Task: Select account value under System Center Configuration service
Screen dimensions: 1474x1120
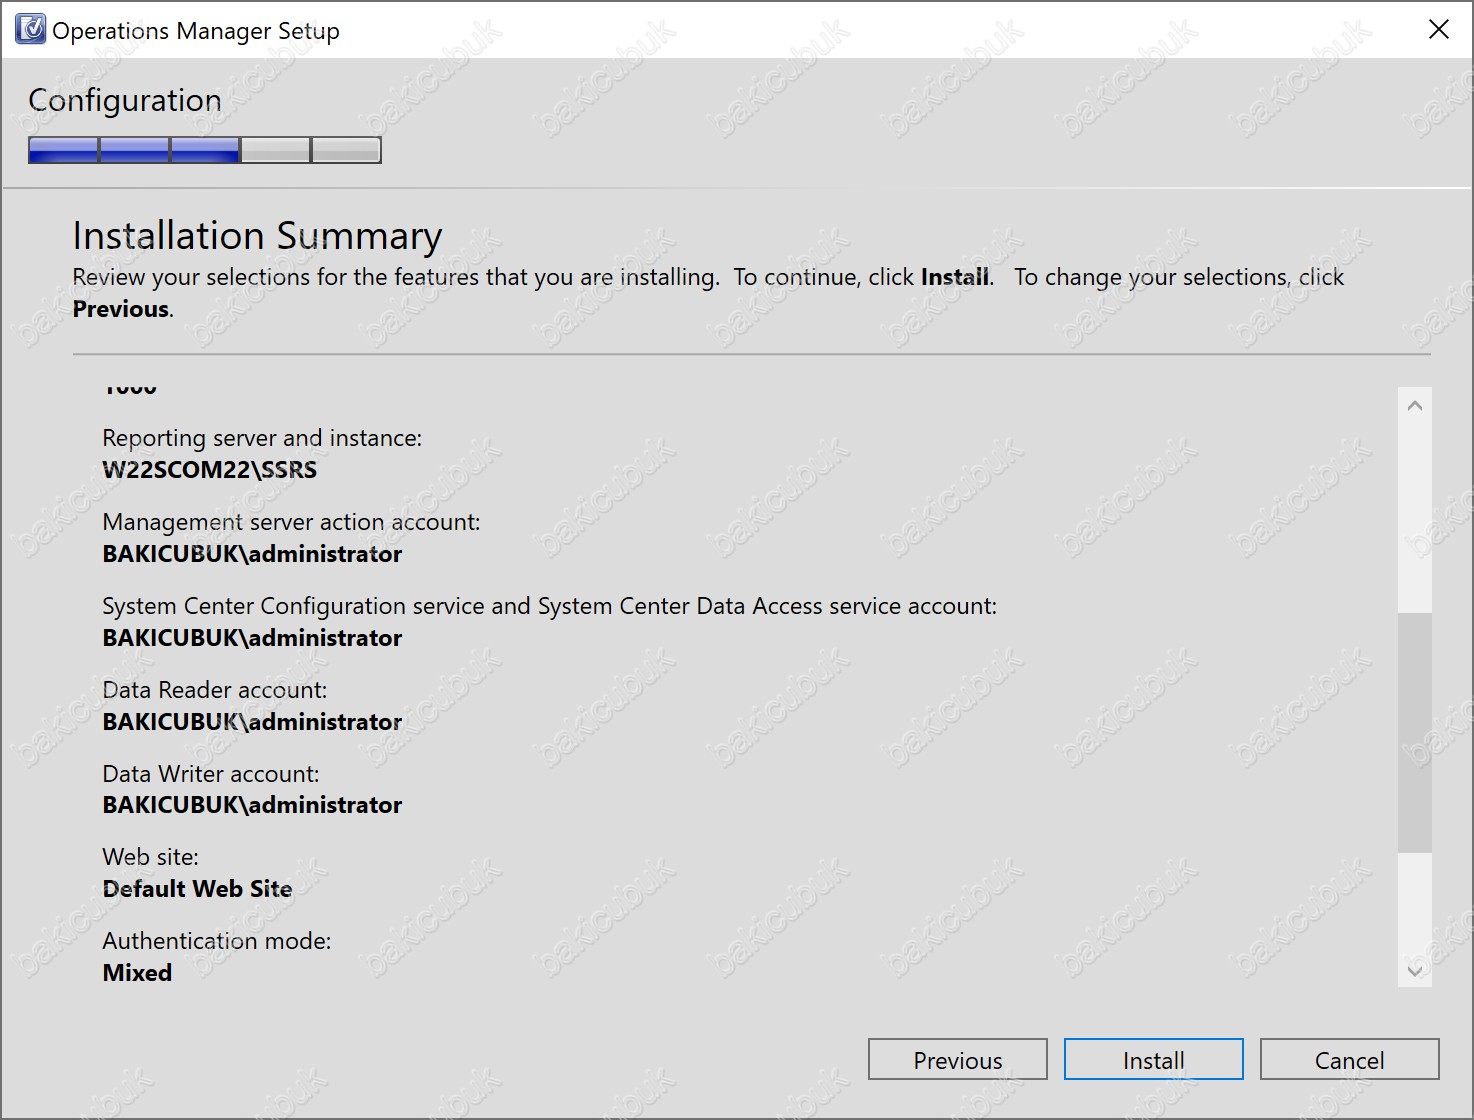Action: pos(252,638)
